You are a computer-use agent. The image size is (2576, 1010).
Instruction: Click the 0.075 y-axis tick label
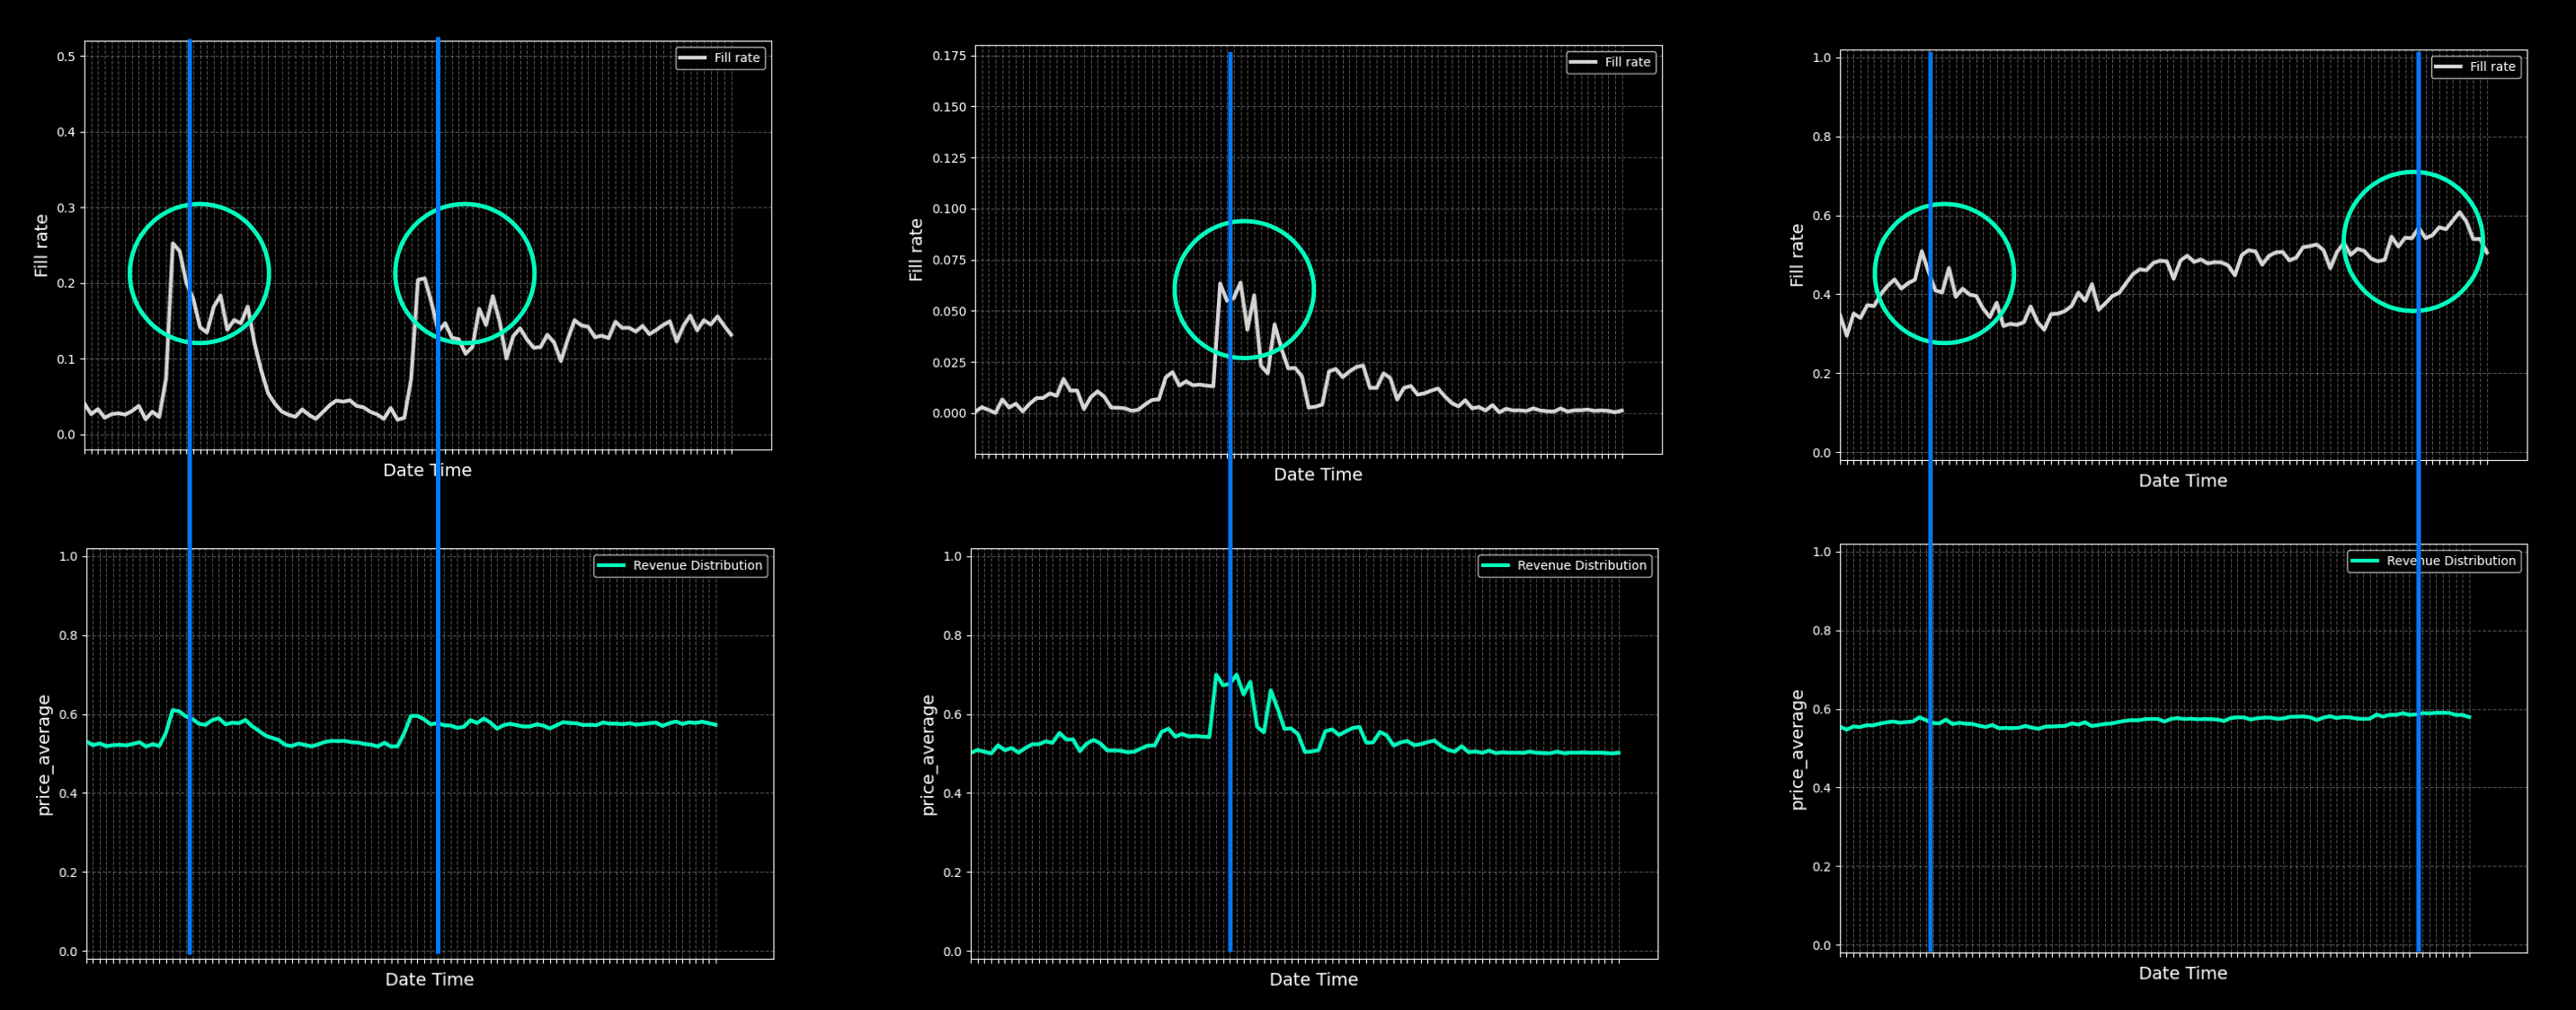click(948, 260)
